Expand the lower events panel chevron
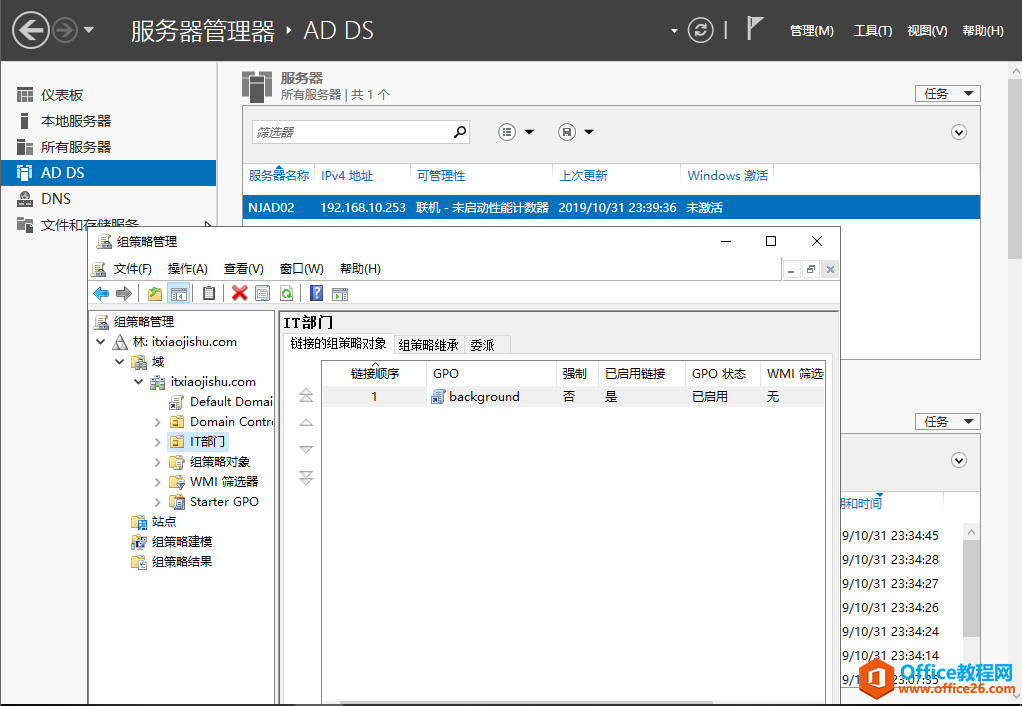The image size is (1022, 706). 959,460
